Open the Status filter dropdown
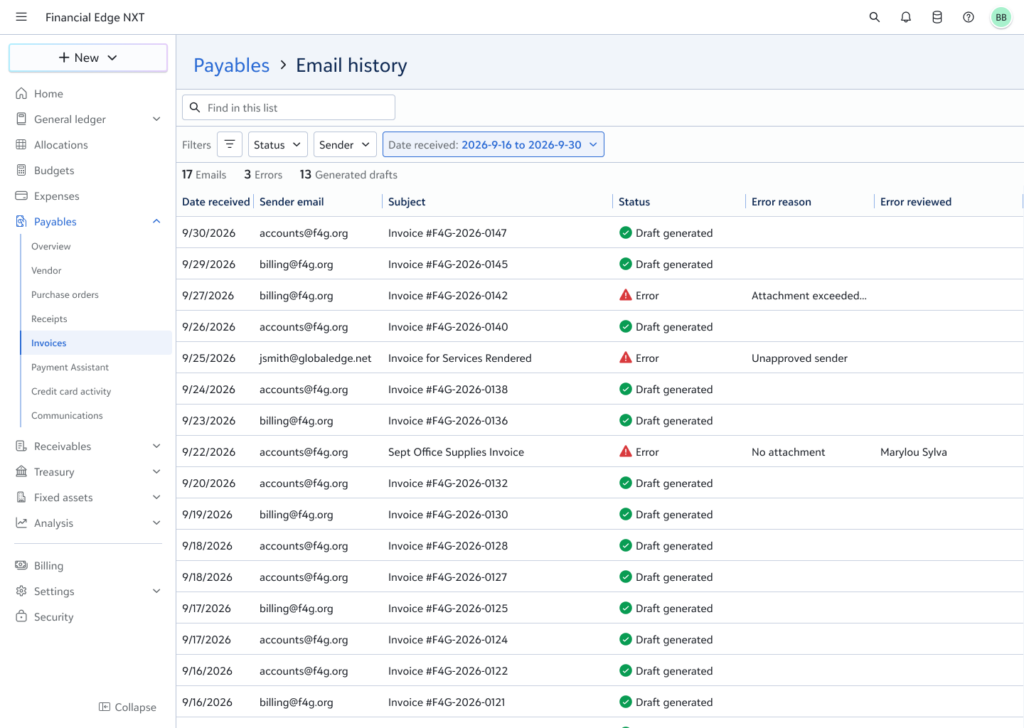The width and height of the screenshot is (1024, 728). 278,144
